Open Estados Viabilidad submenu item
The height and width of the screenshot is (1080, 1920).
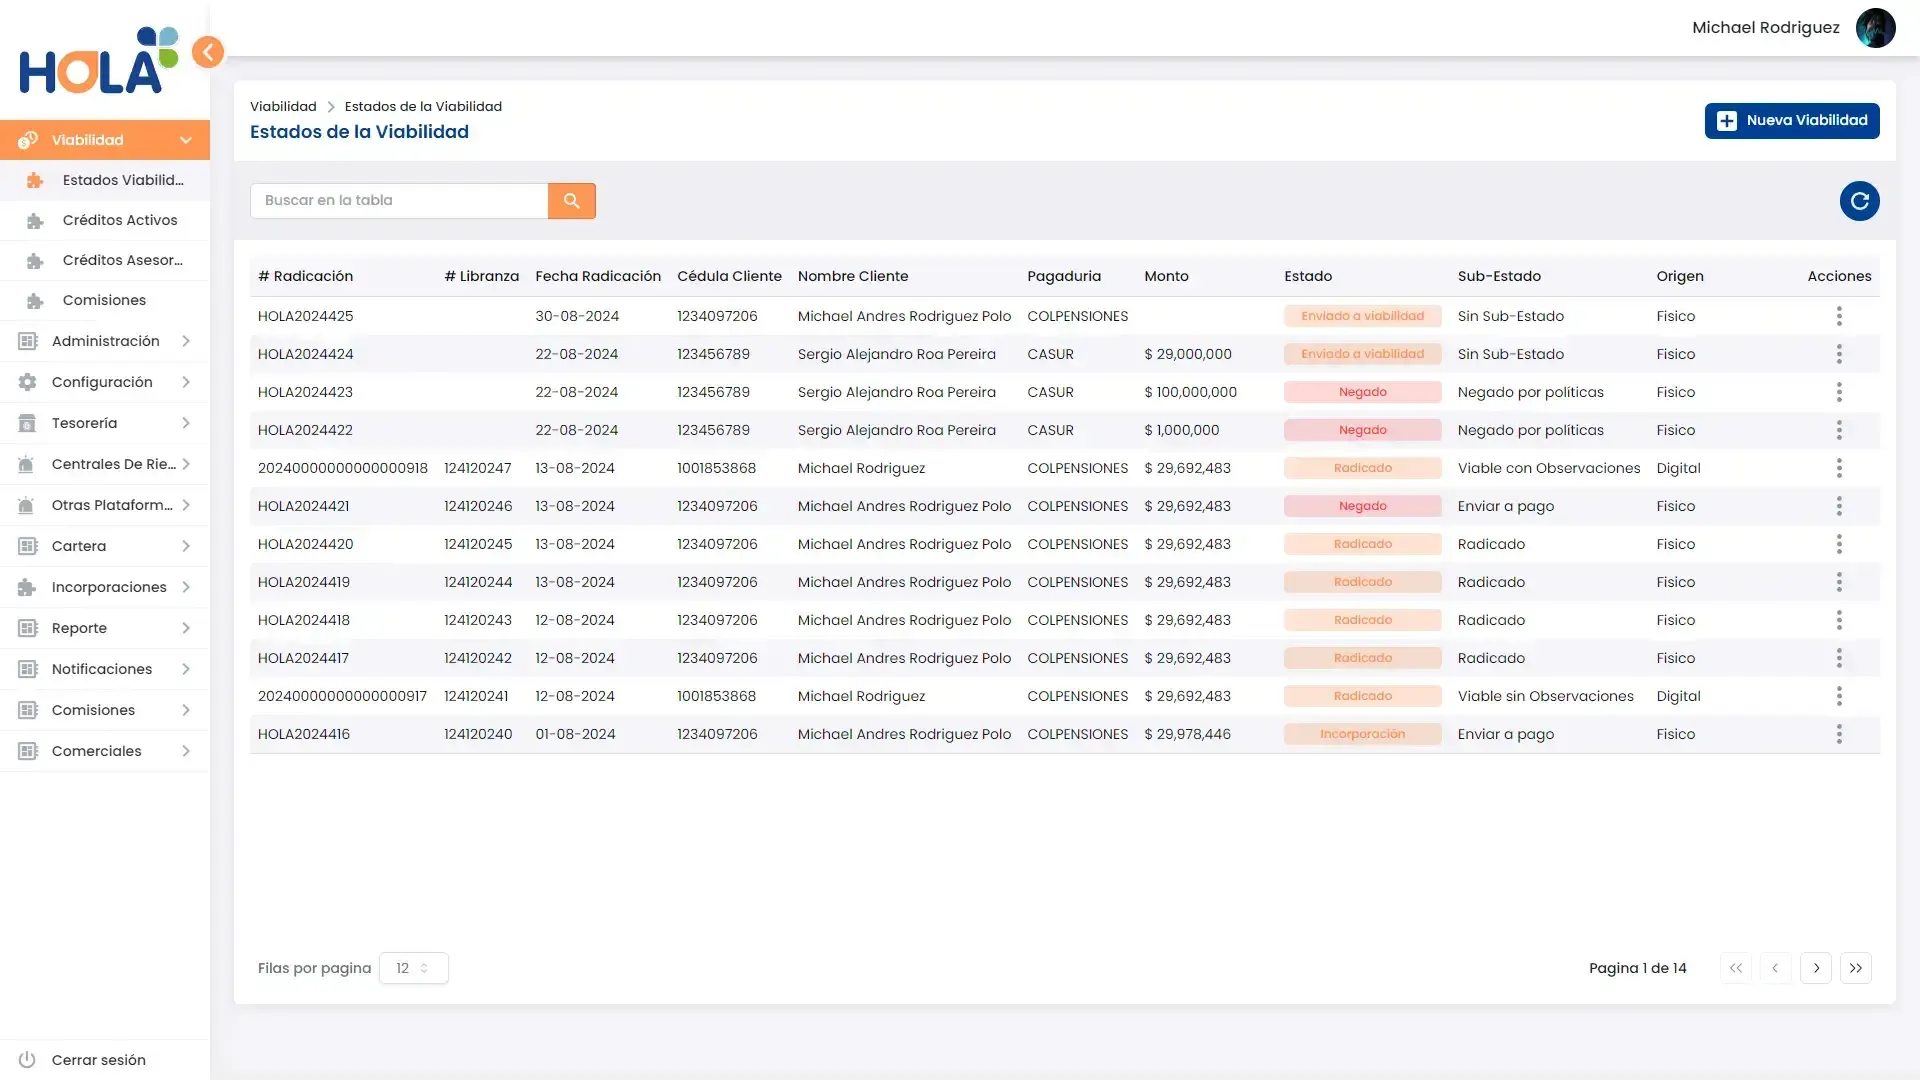(105, 180)
